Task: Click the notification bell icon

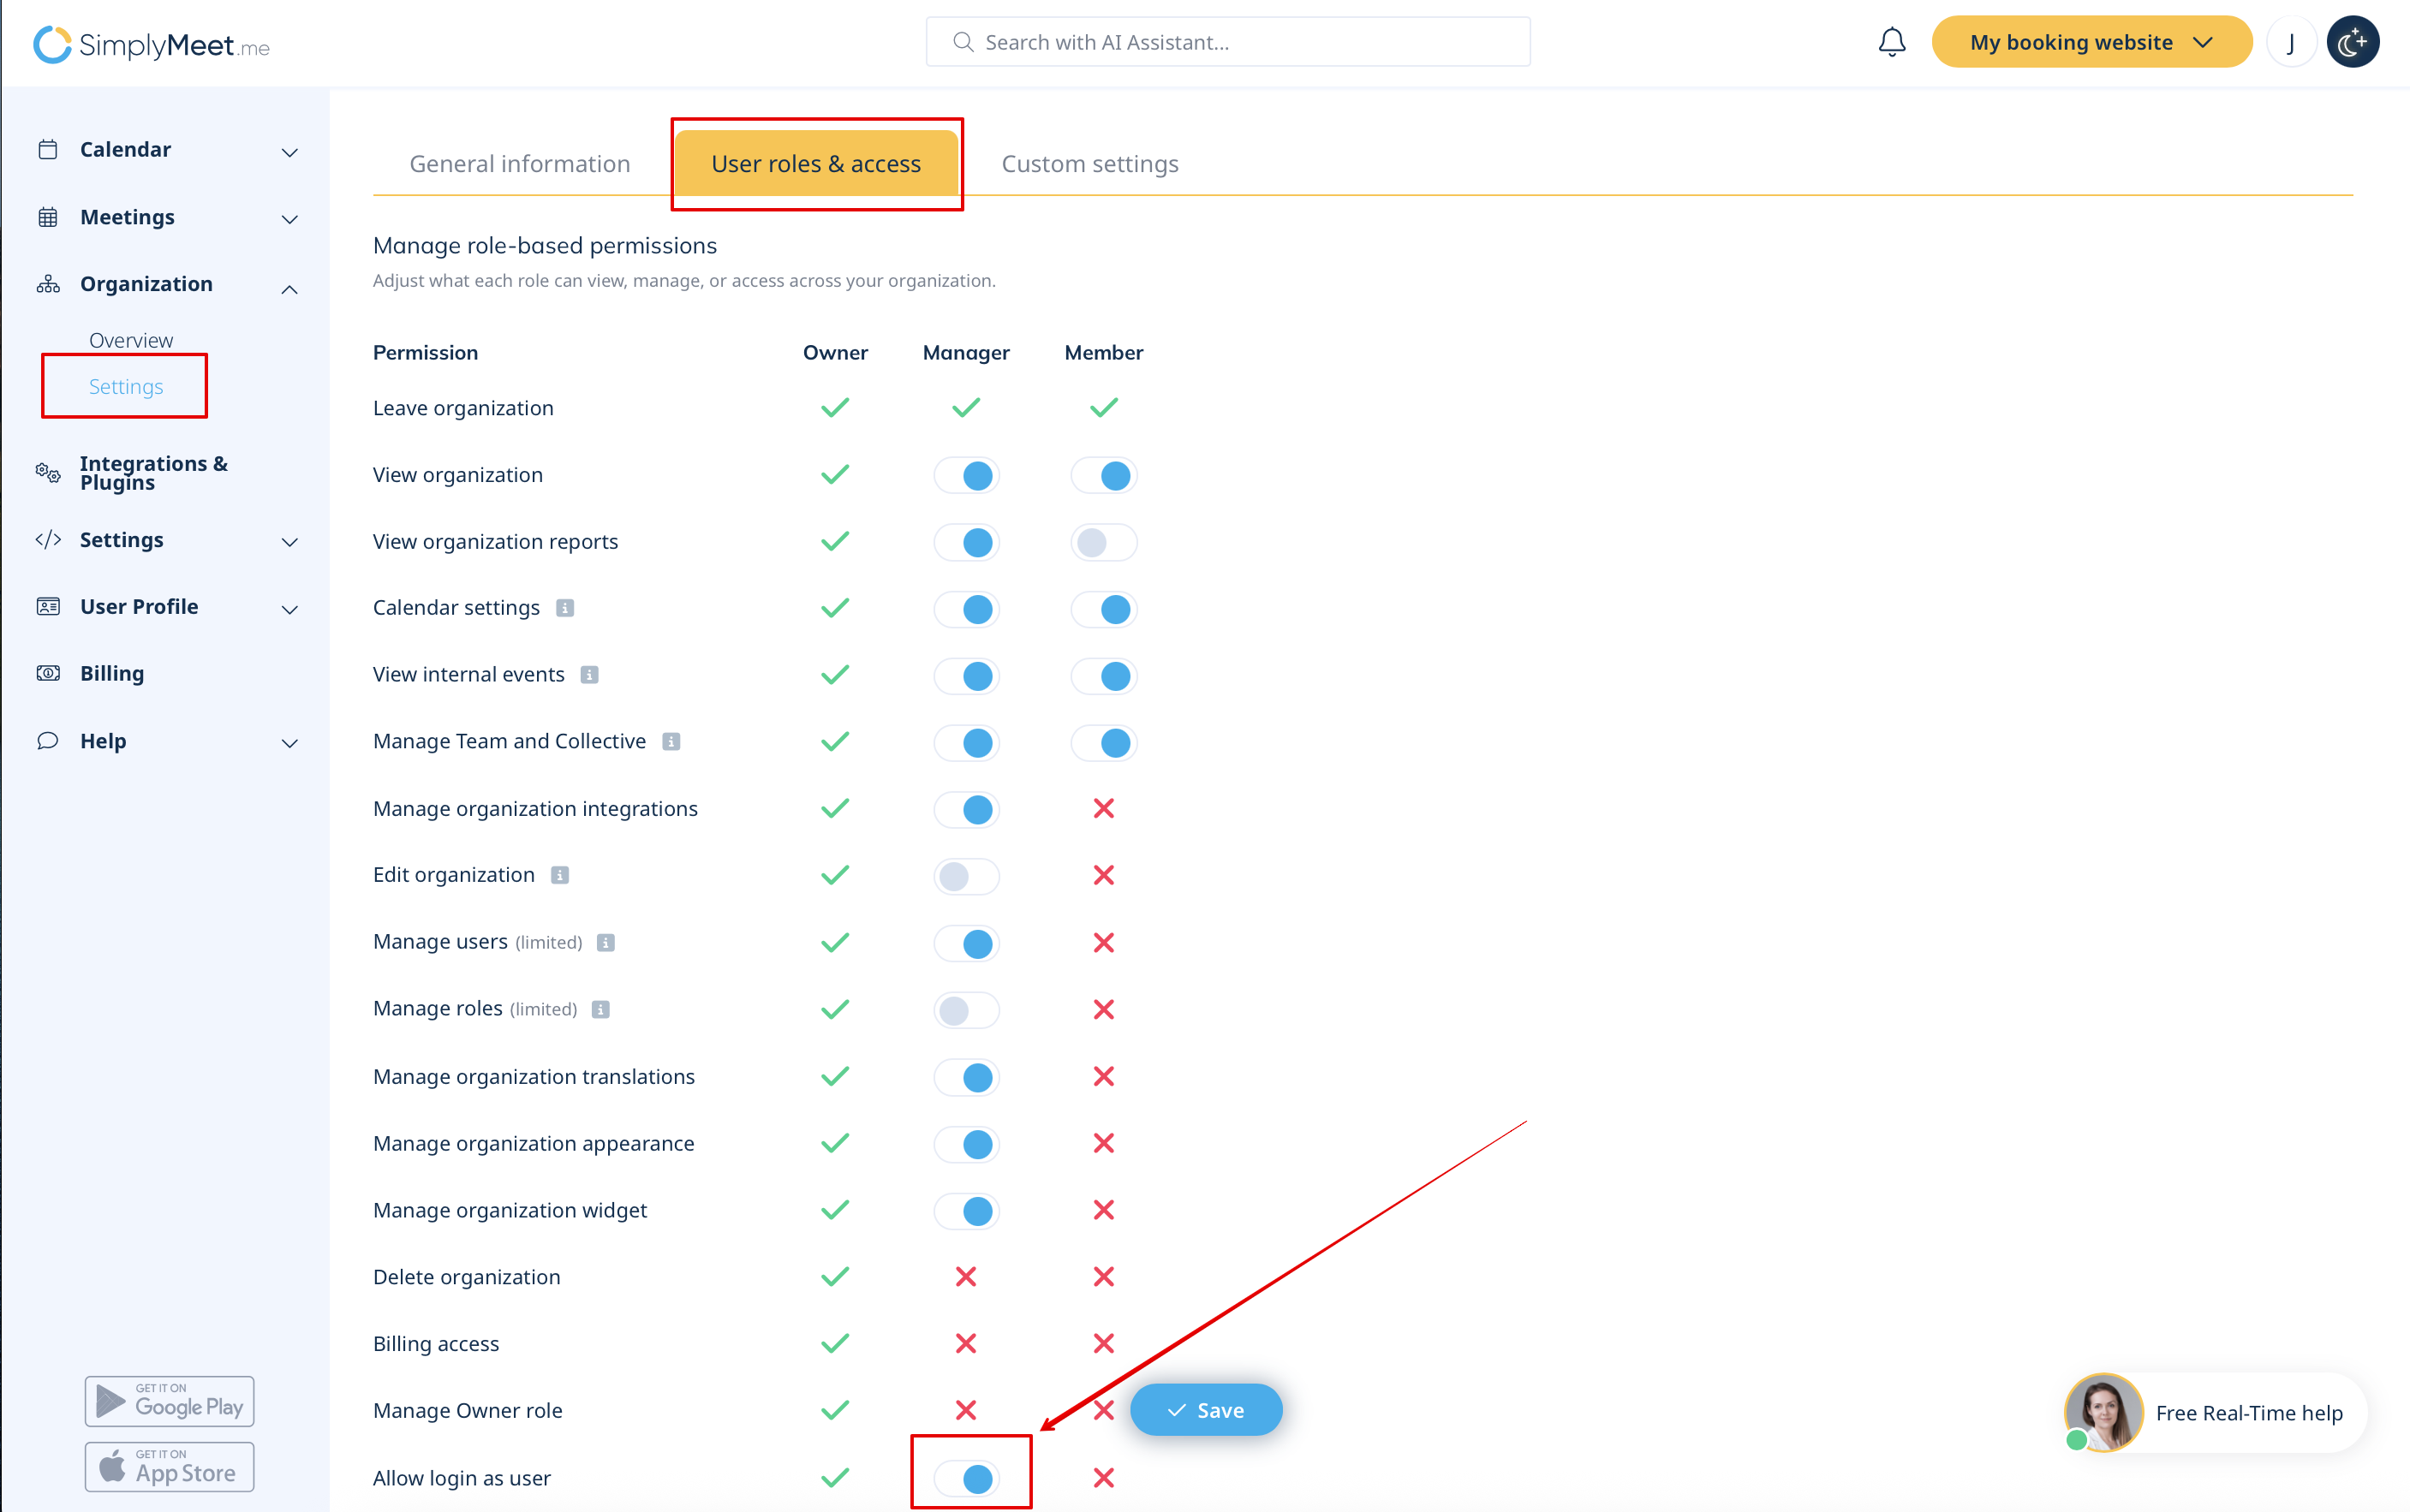Action: tap(1891, 42)
